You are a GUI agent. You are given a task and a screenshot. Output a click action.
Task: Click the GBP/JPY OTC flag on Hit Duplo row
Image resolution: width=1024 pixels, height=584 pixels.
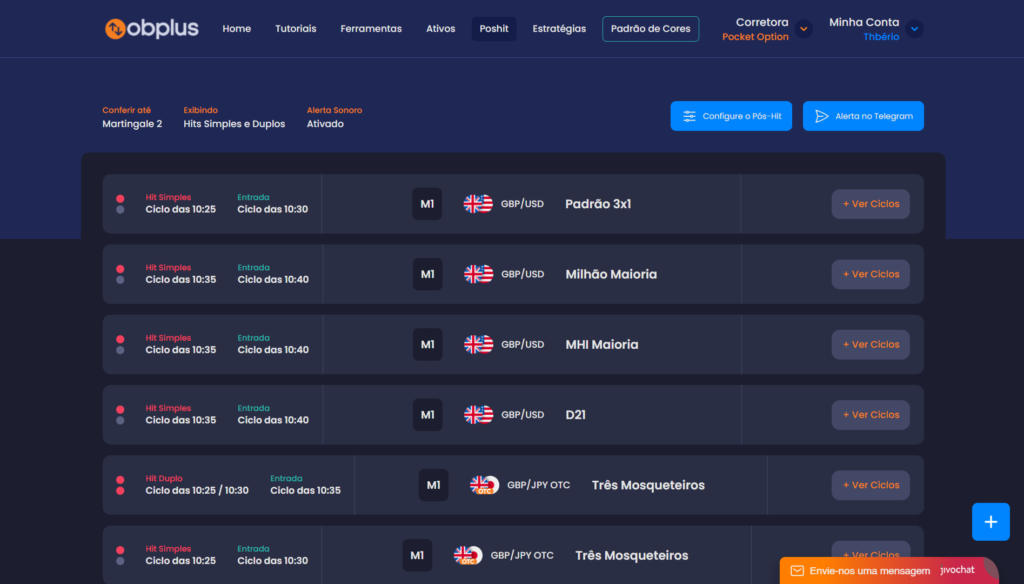485,485
